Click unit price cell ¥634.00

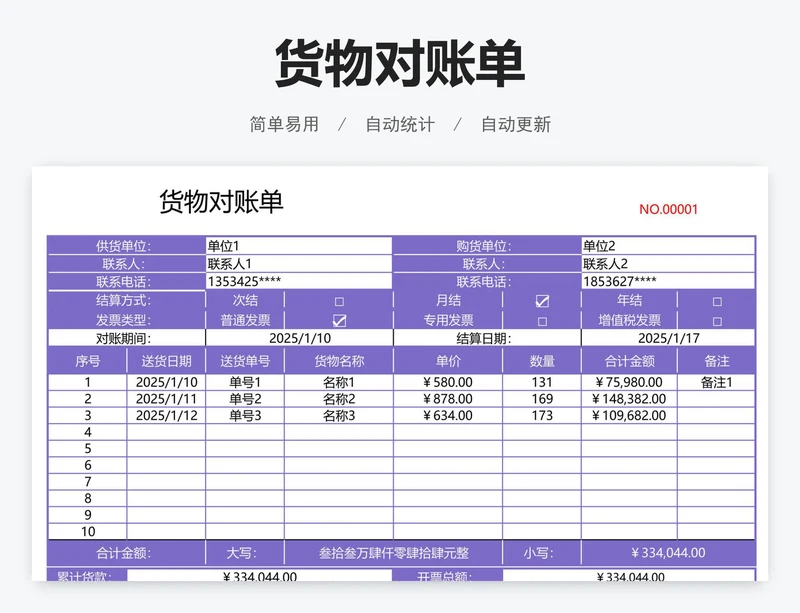point(448,415)
